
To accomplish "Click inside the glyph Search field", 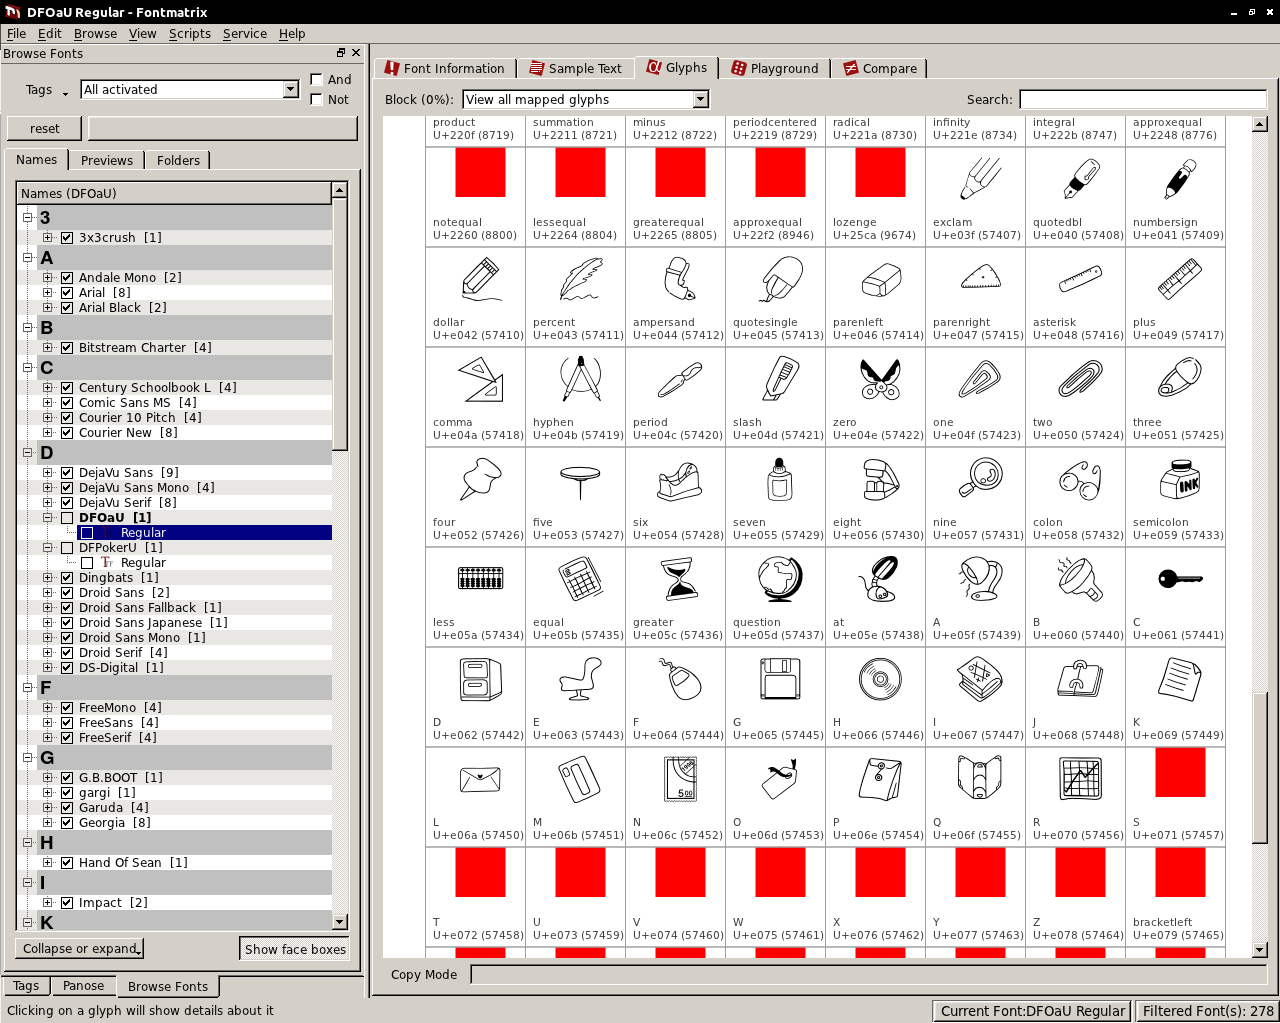I will [x=1143, y=99].
